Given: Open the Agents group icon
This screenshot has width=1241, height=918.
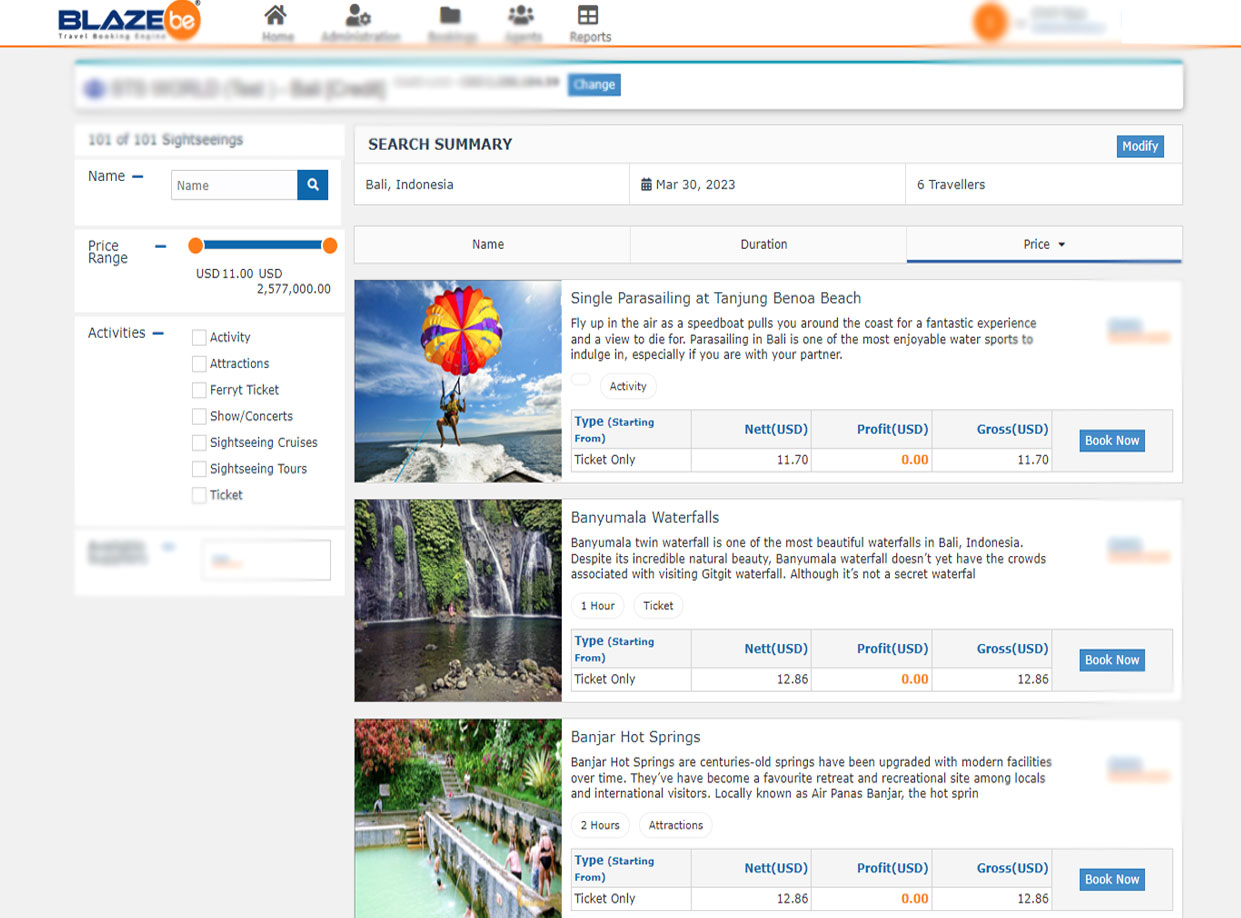Looking at the screenshot, I should tap(521, 16).
